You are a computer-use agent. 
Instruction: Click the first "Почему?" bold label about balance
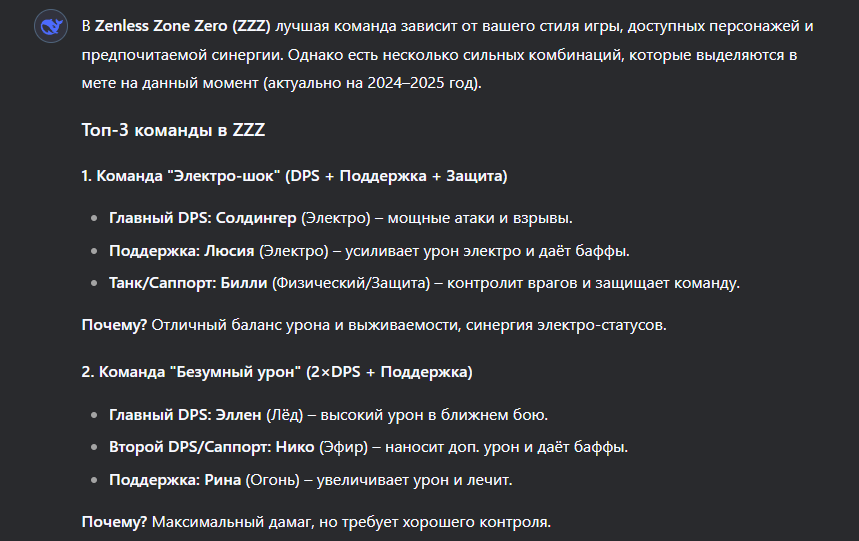point(114,325)
